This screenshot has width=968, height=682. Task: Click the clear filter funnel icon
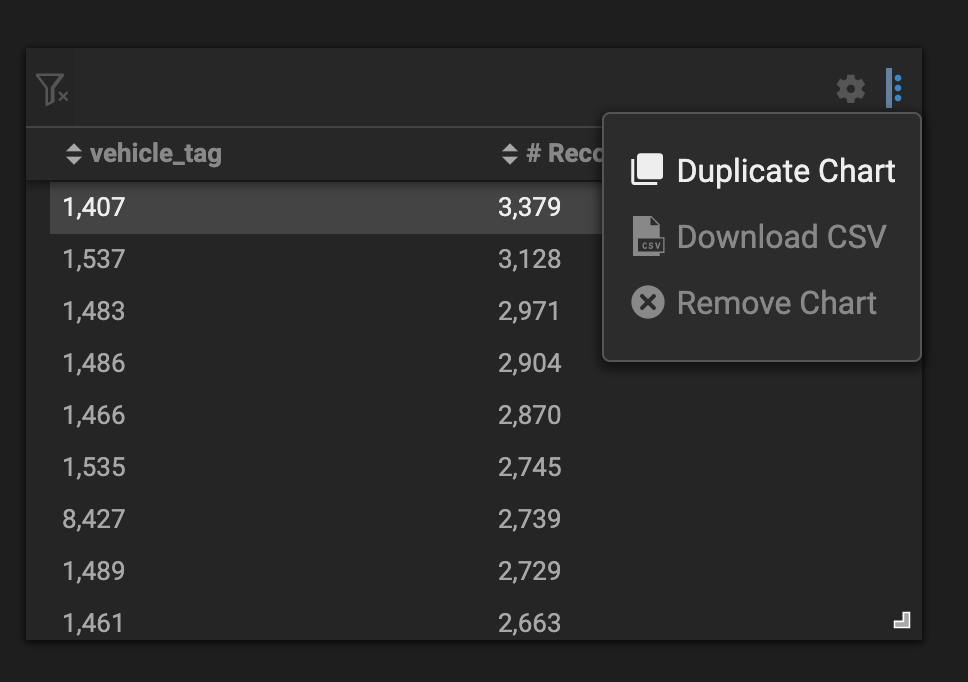pyautogui.click(x=52, y=89)
